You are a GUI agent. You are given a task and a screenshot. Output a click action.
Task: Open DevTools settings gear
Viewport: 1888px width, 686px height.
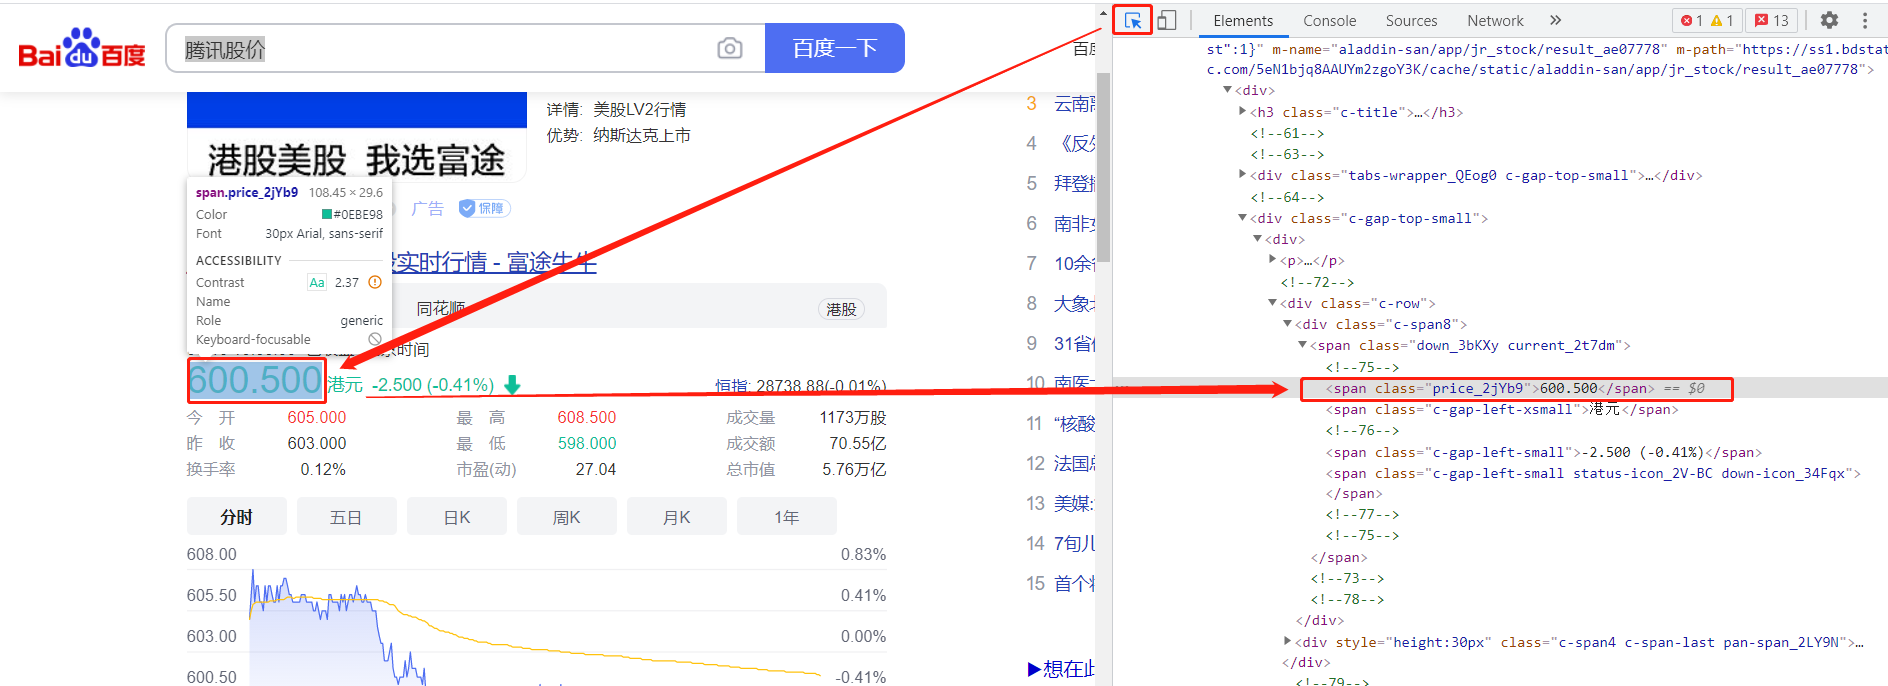click(x=1829, y=20)
